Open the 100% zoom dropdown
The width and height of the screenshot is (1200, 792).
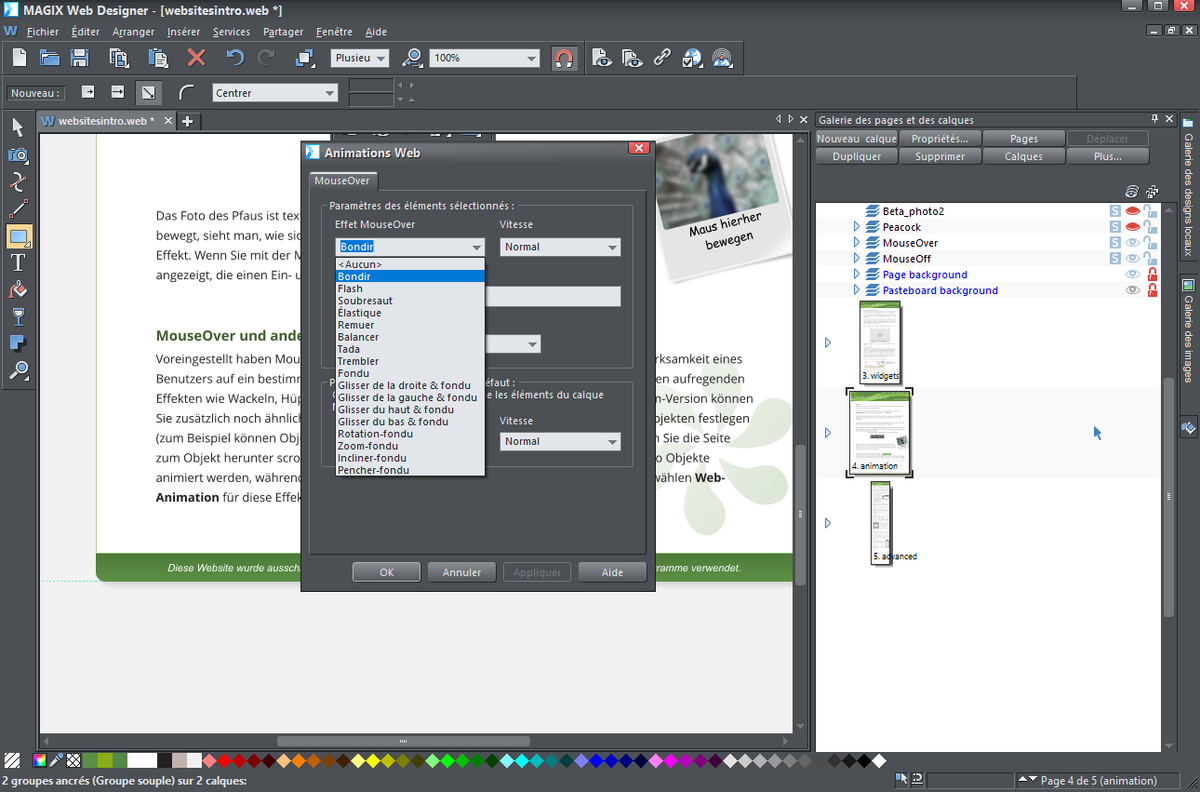(484, 58)
